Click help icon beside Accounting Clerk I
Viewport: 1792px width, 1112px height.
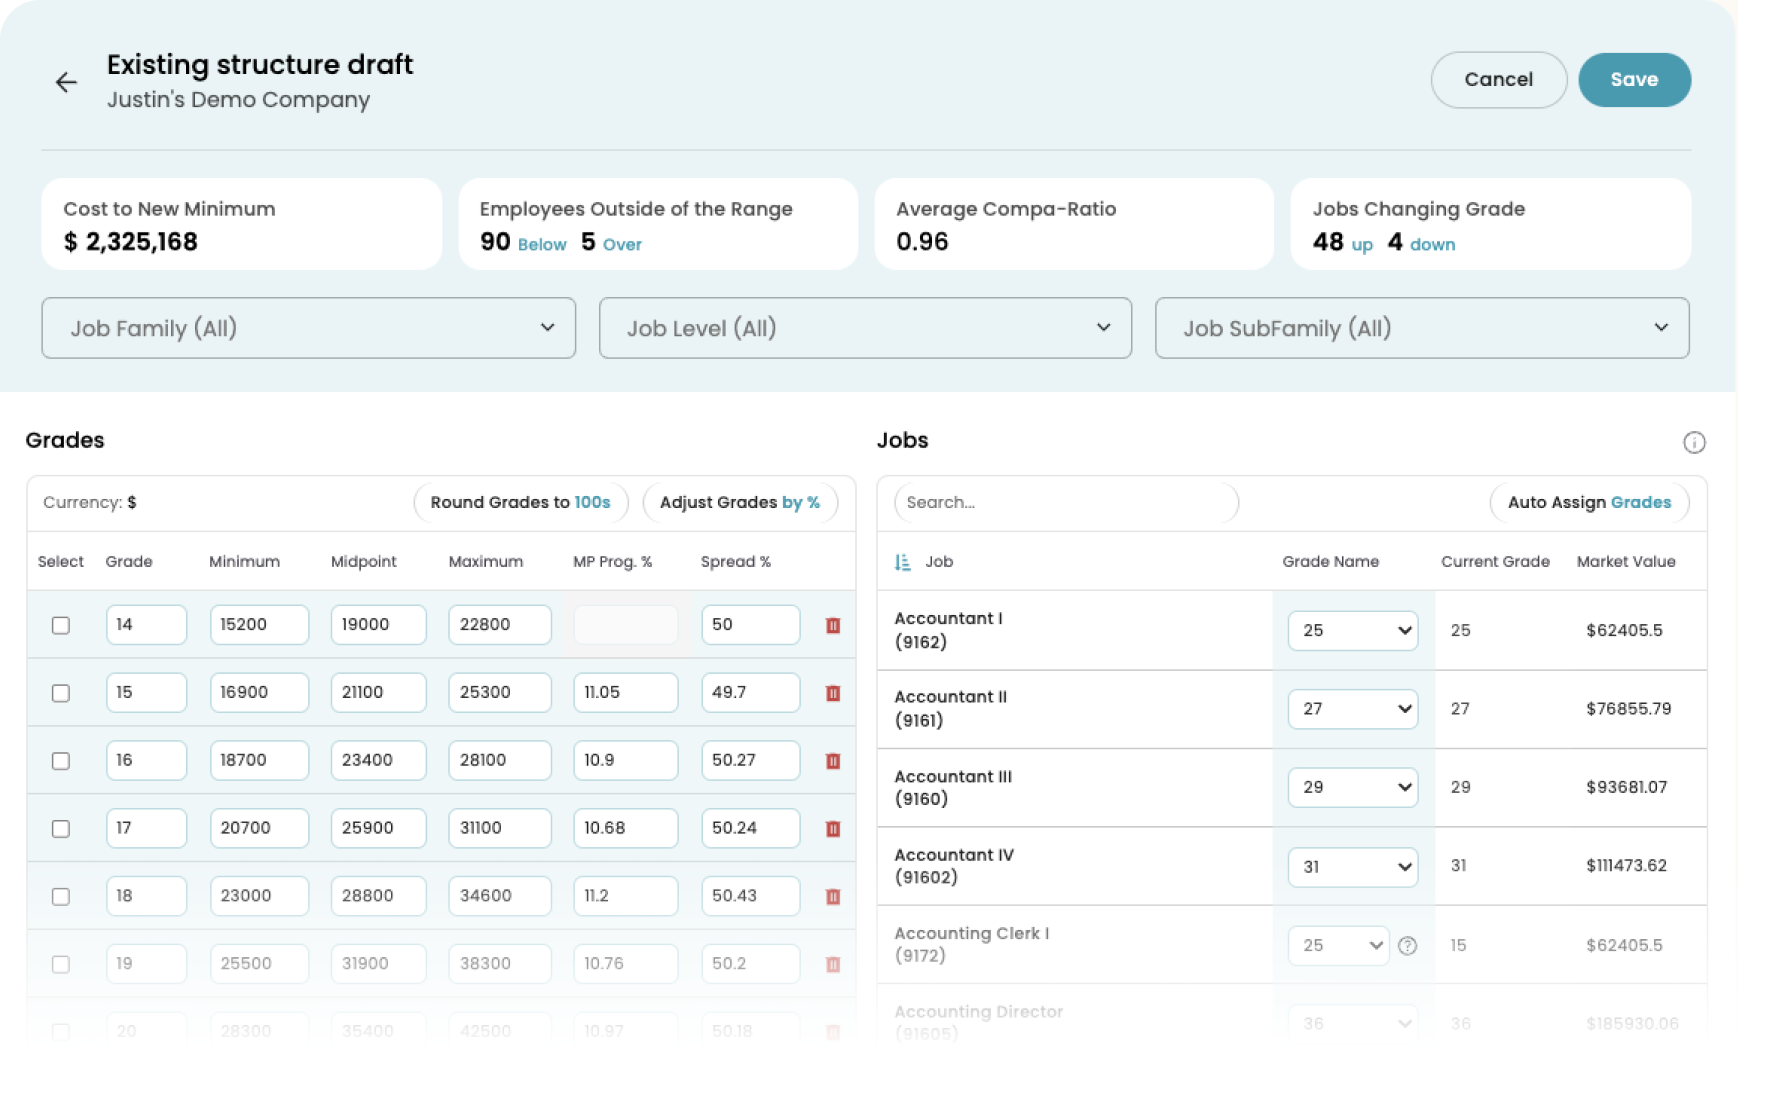(x=1407, y=946)
